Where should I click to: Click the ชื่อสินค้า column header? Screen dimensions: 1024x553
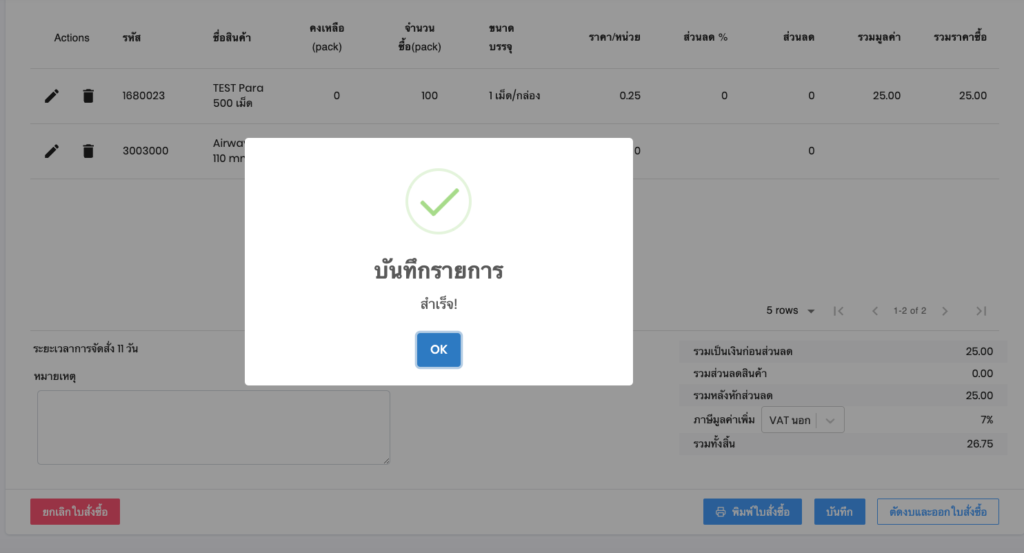point(231,38)
